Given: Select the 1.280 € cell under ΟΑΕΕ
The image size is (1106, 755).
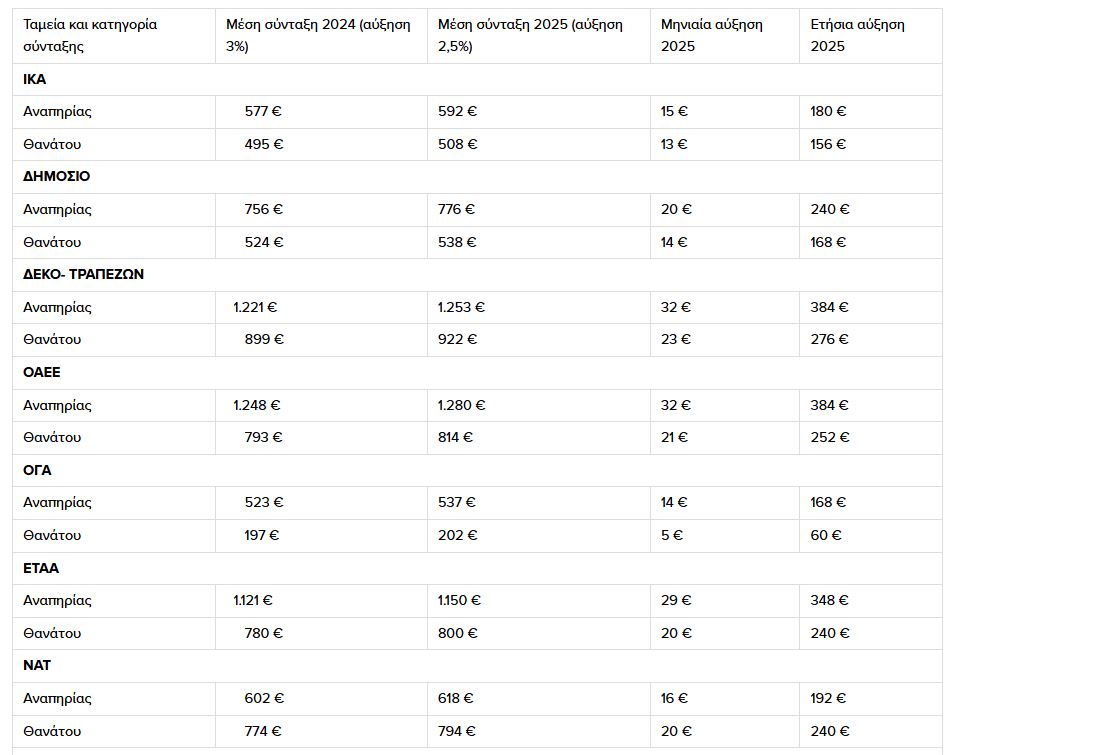Looking at the screenshot, I should tap(539, 406).
